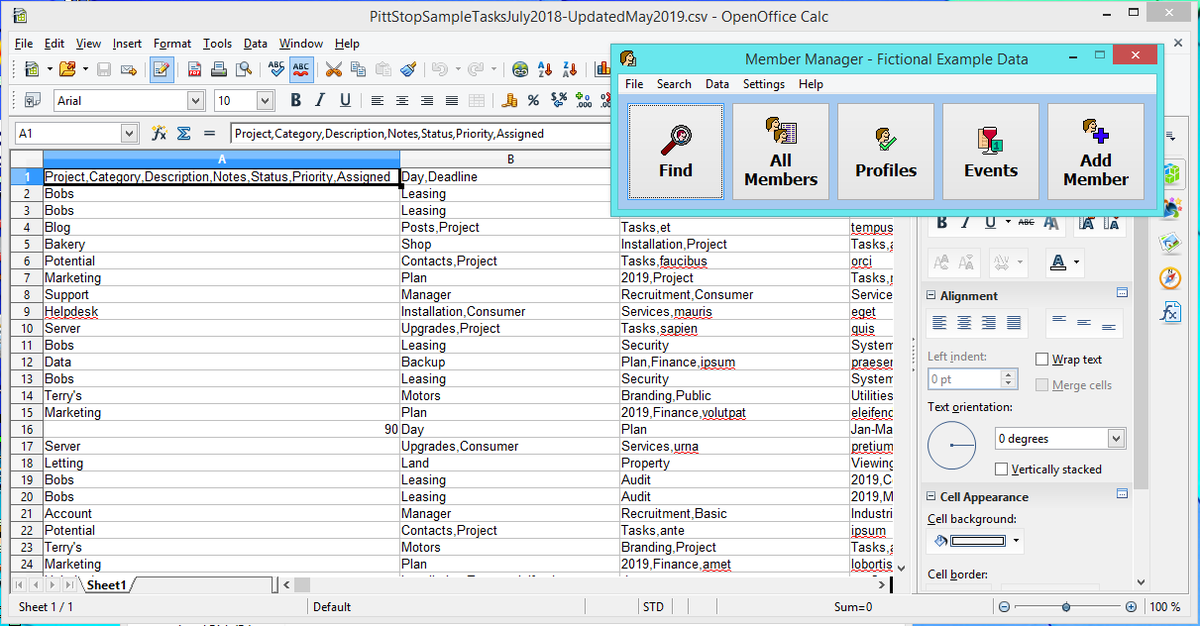Open the Undo history dropdown arrow
This screenshot has height=626, width=1200.
click(457, 69)
